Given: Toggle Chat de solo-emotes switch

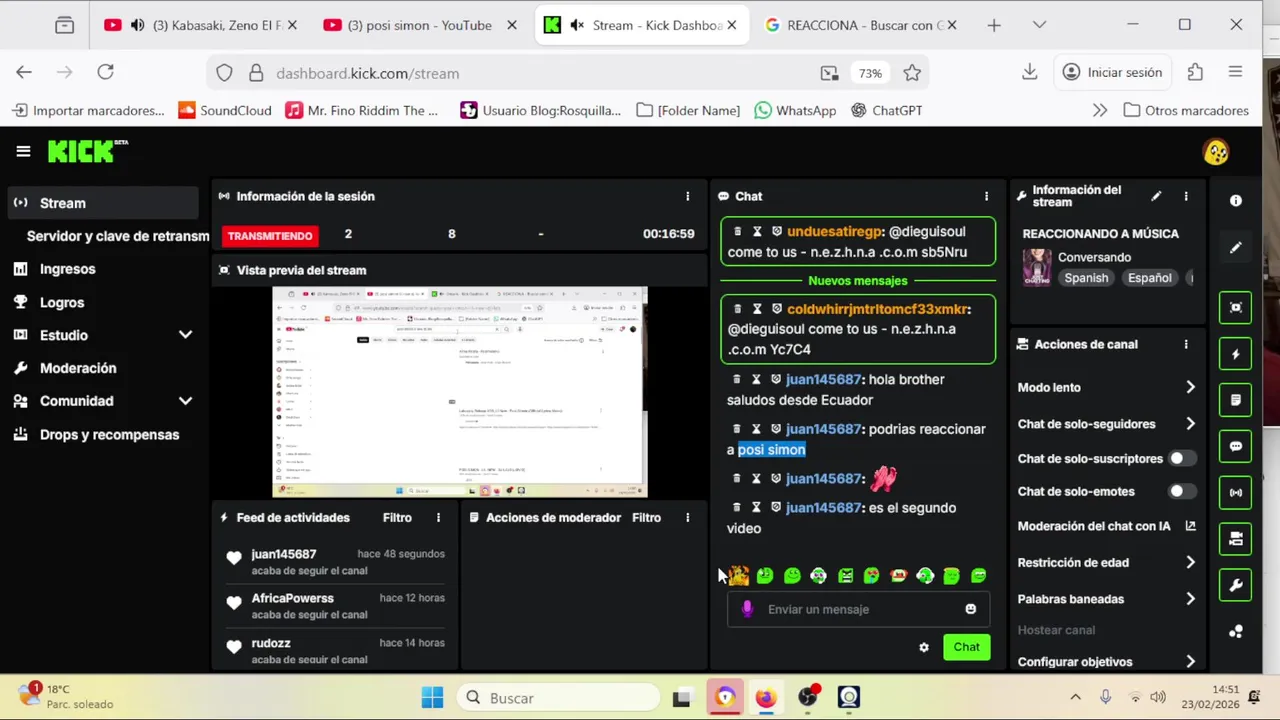Looking at the screenshot, I should point(1182,491).
